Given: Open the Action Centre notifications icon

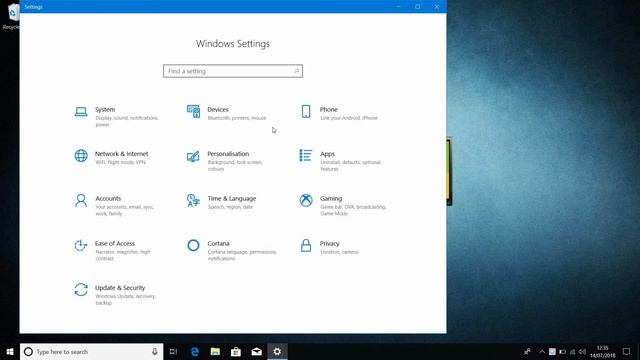Looking at the screenshot, I should (627, 351).
